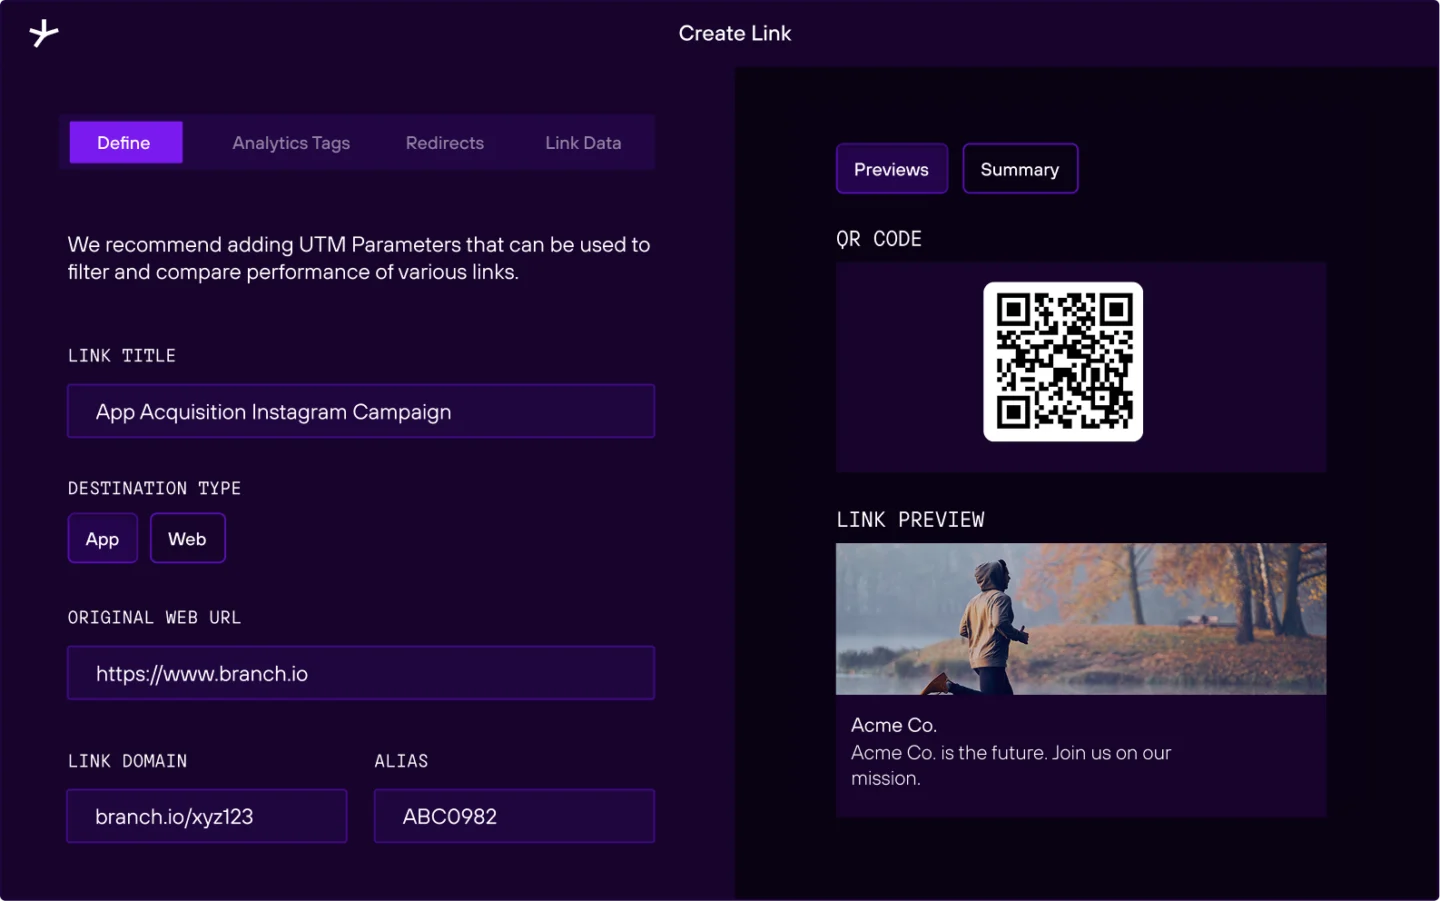Click the preview description 'Acme Co. is the future'
Screen dimensions: 1440x901
[x=1011, y=765]
